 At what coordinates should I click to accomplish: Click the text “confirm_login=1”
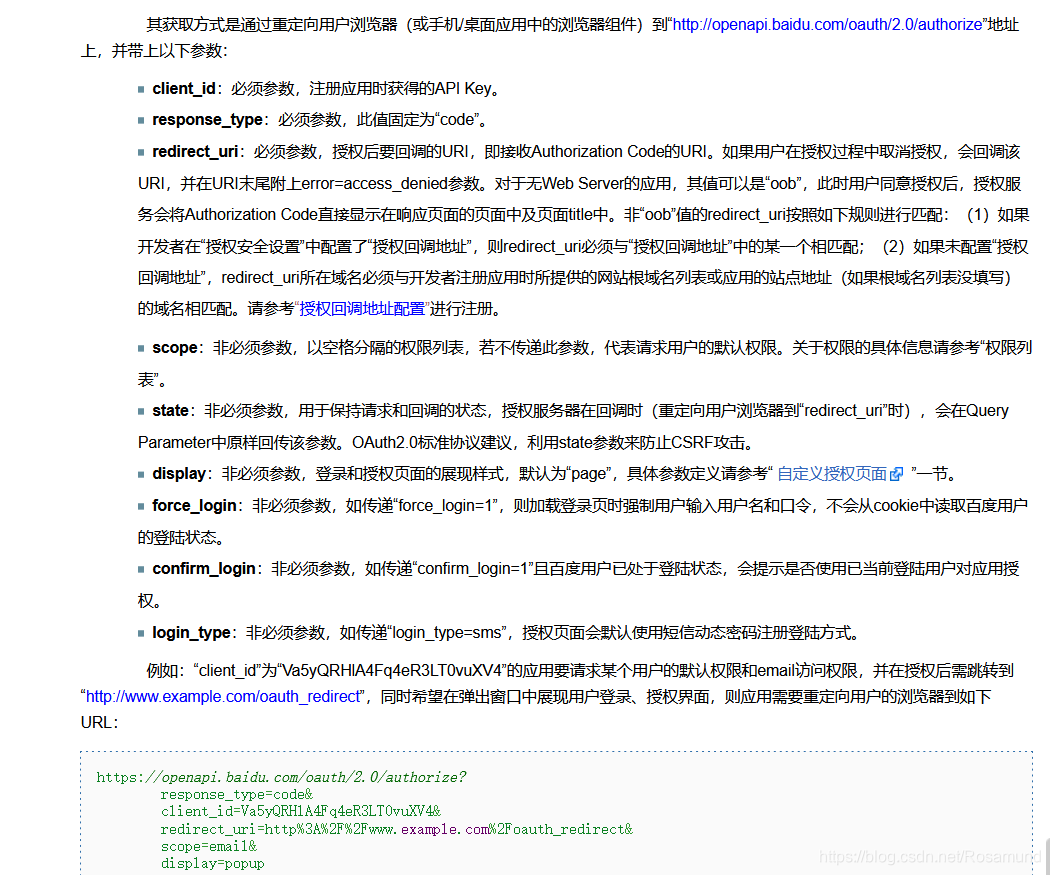473,568
